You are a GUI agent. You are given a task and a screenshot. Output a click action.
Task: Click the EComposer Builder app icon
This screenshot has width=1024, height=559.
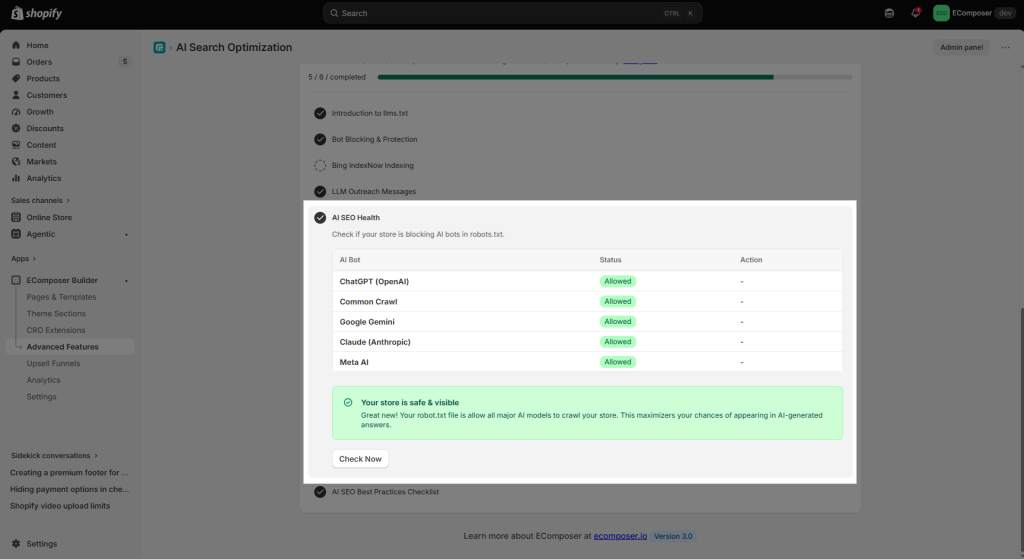pyautogui.click(x=16, y=280)
